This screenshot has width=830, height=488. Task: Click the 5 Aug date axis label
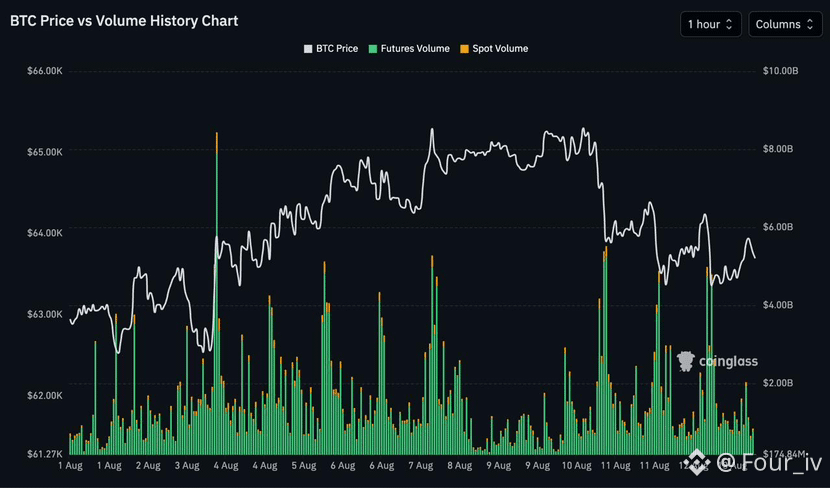tap(304, 466)
